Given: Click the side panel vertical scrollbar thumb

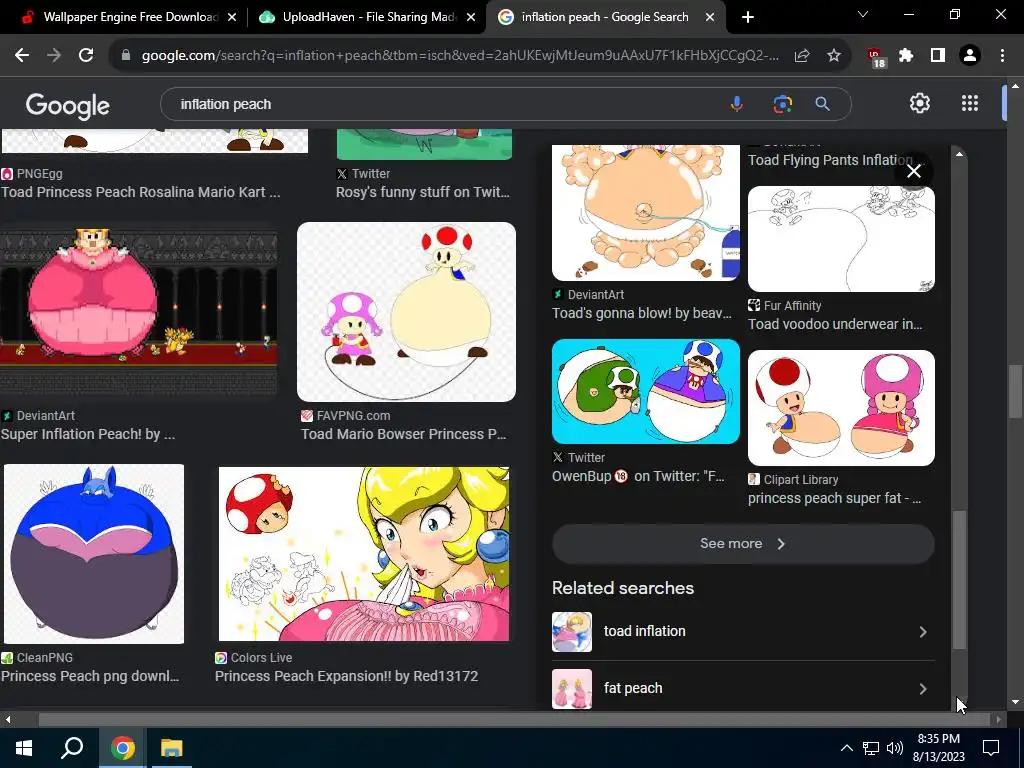Looking at the screenshot, I should tap(959, 580).
